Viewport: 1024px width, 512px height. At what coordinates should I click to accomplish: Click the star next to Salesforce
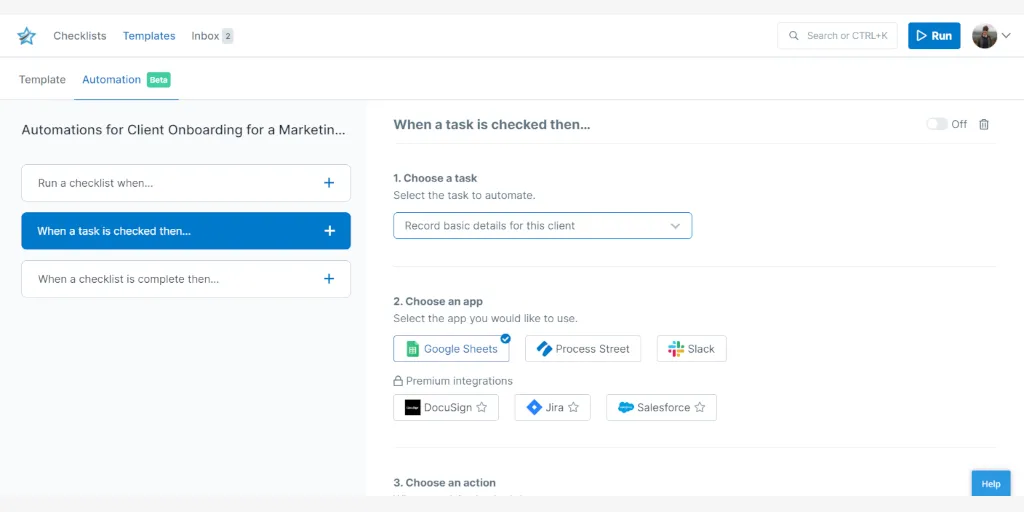coord(699,408)
